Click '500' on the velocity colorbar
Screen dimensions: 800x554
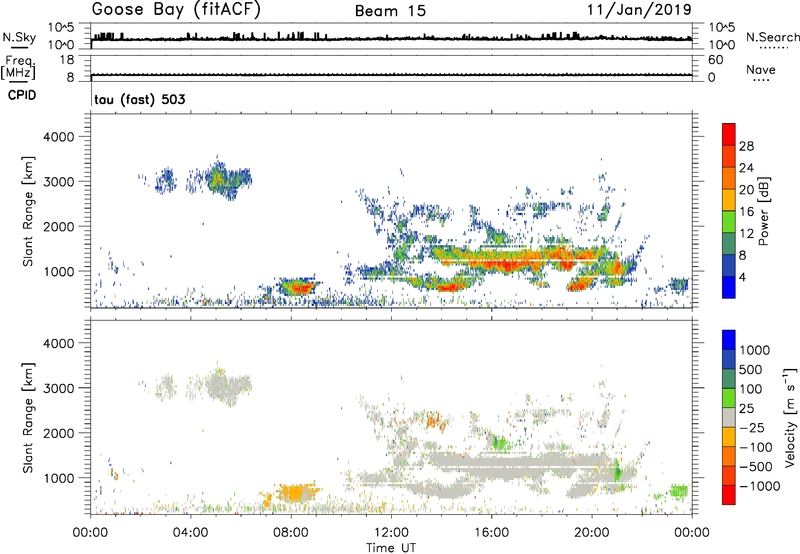click(x=751, y=369)
